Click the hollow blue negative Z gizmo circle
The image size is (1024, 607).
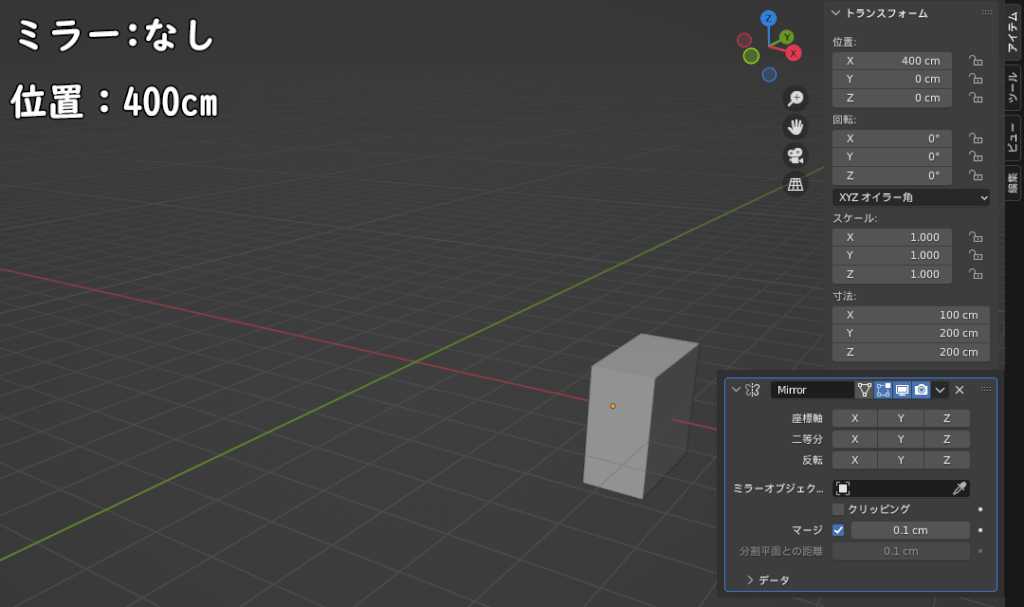click(x=769, y=75)
